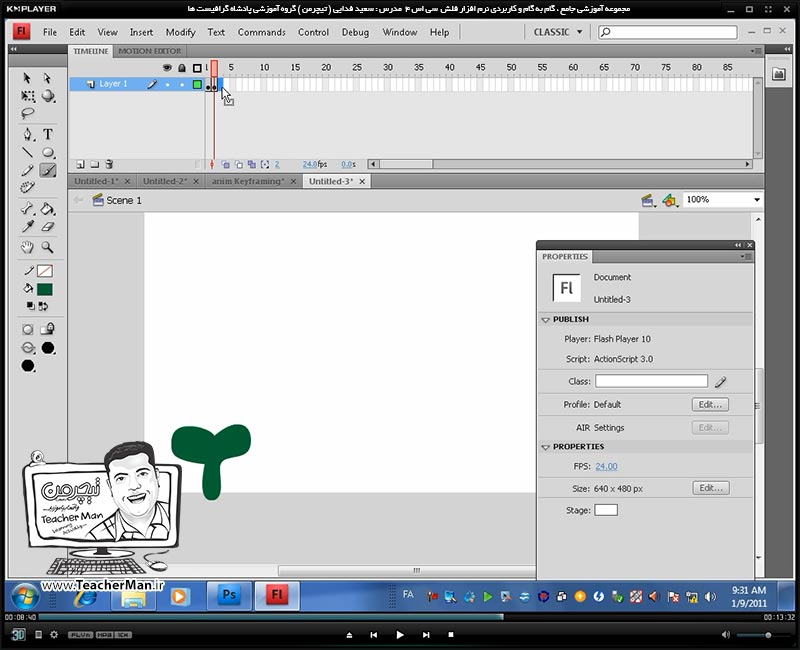Select the Subselection tool
Screen dimensions: 800x650
pyautogui.click(x=47, y=78)
